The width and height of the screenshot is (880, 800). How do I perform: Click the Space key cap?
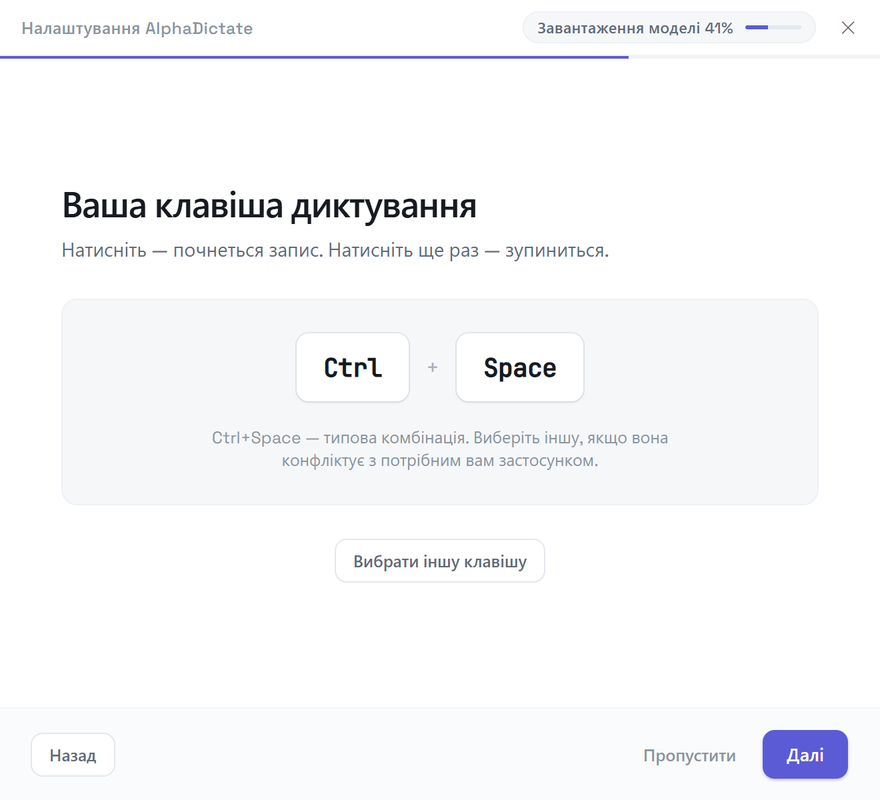[x=520, y=367]
